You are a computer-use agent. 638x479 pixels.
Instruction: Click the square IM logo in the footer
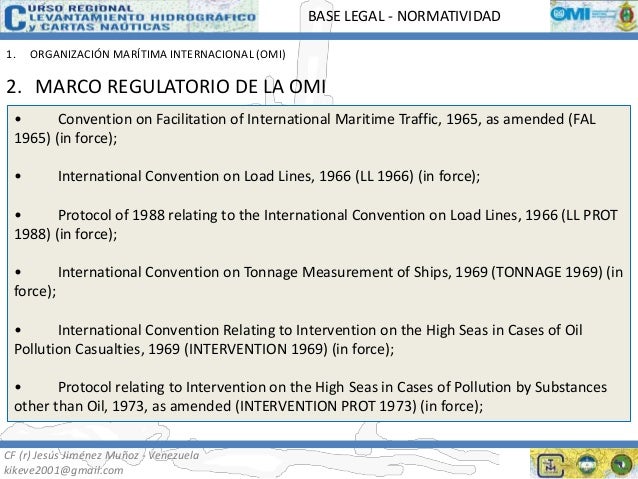click(x=551, y=465)
